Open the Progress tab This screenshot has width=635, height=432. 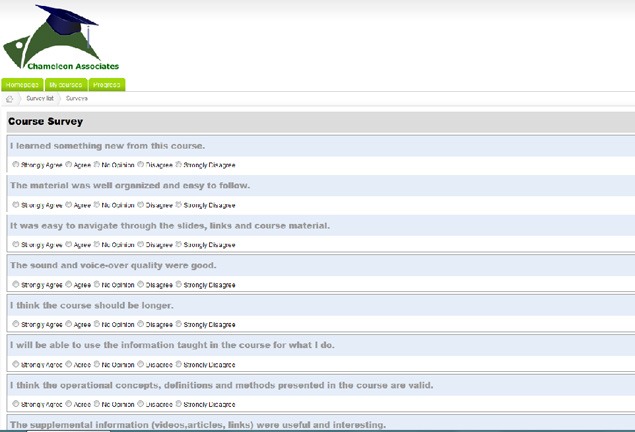(x=106, y=85)
